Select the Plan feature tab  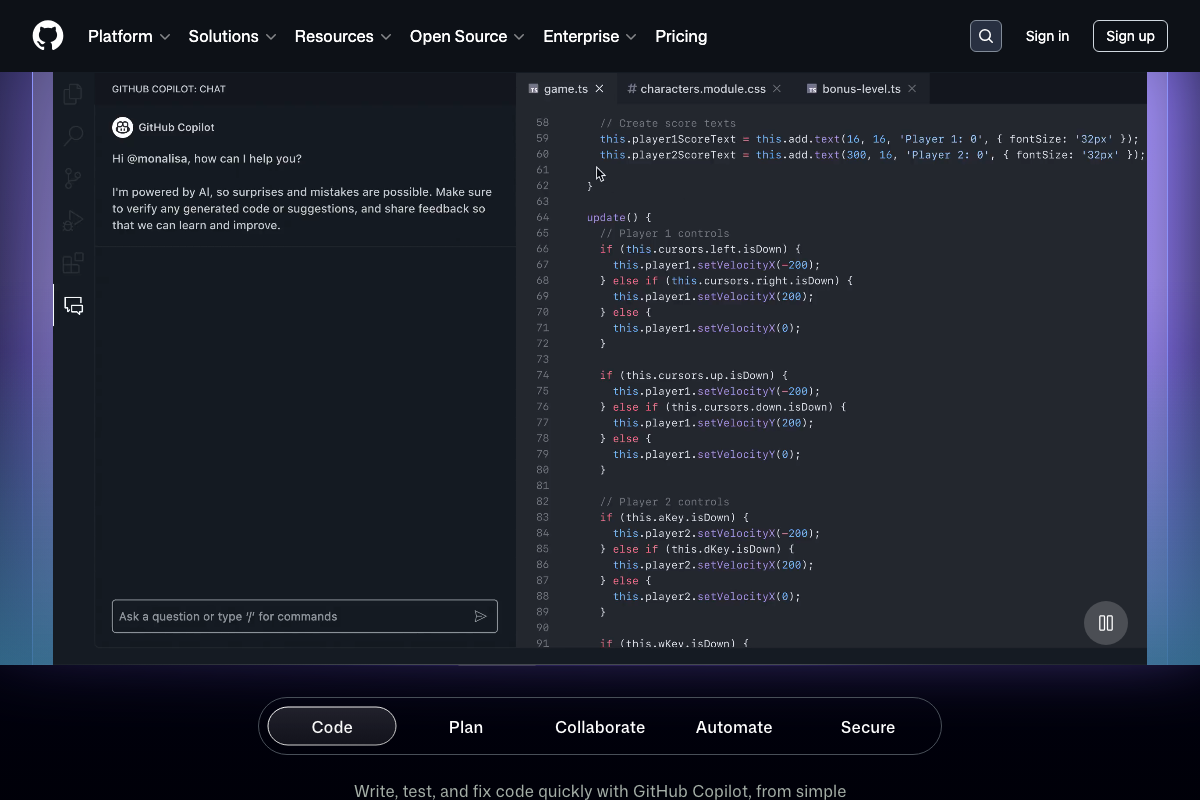(x=466, y=727)
